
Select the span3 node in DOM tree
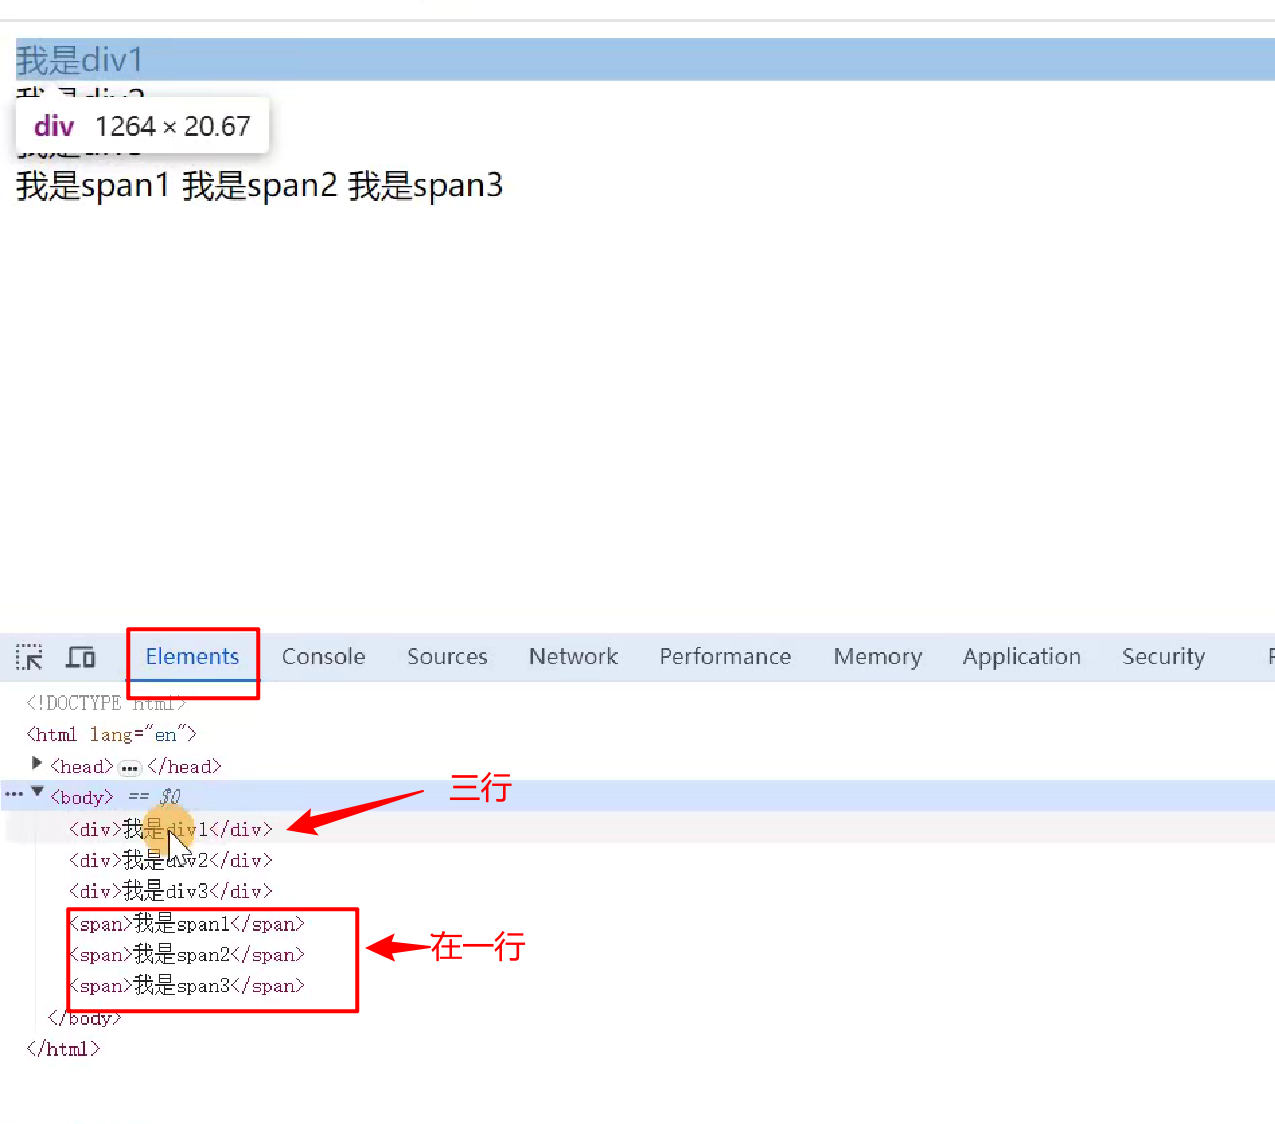[186, 986]
